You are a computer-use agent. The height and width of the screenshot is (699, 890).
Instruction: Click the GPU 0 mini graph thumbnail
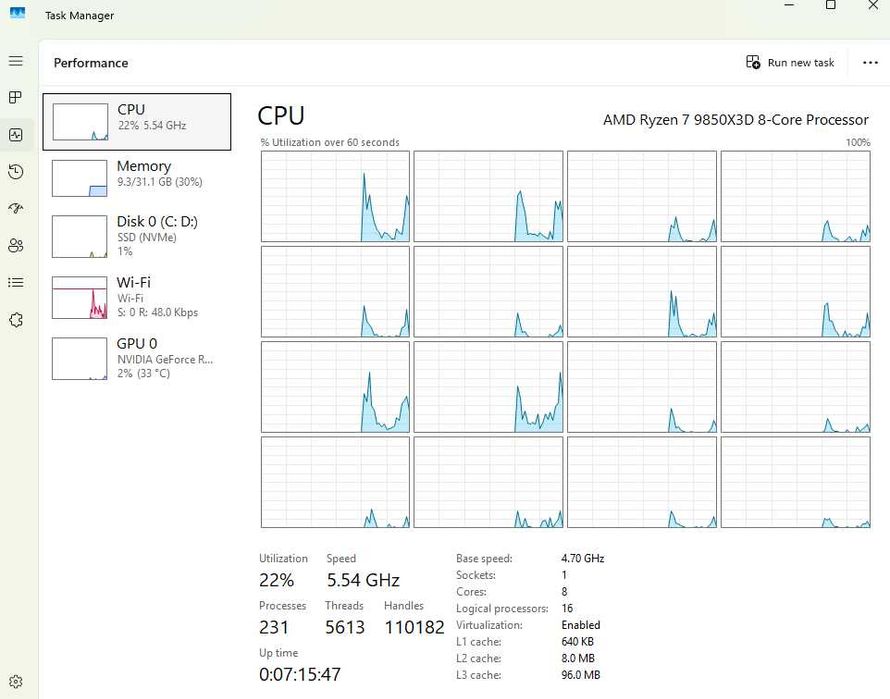(79, 358)
